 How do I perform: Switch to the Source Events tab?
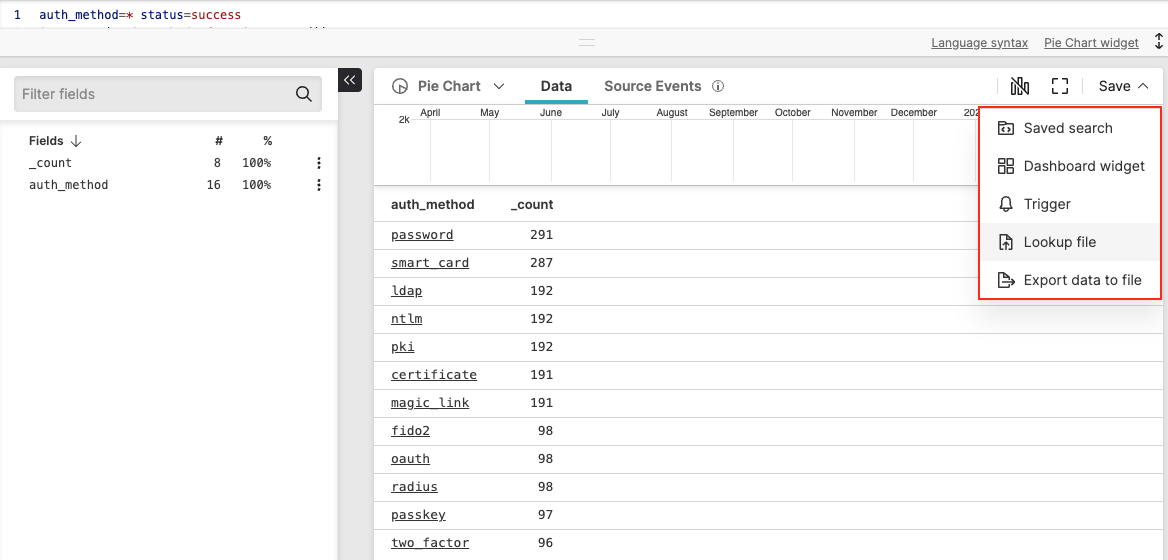pyautogui.click(x=652, y=86)
